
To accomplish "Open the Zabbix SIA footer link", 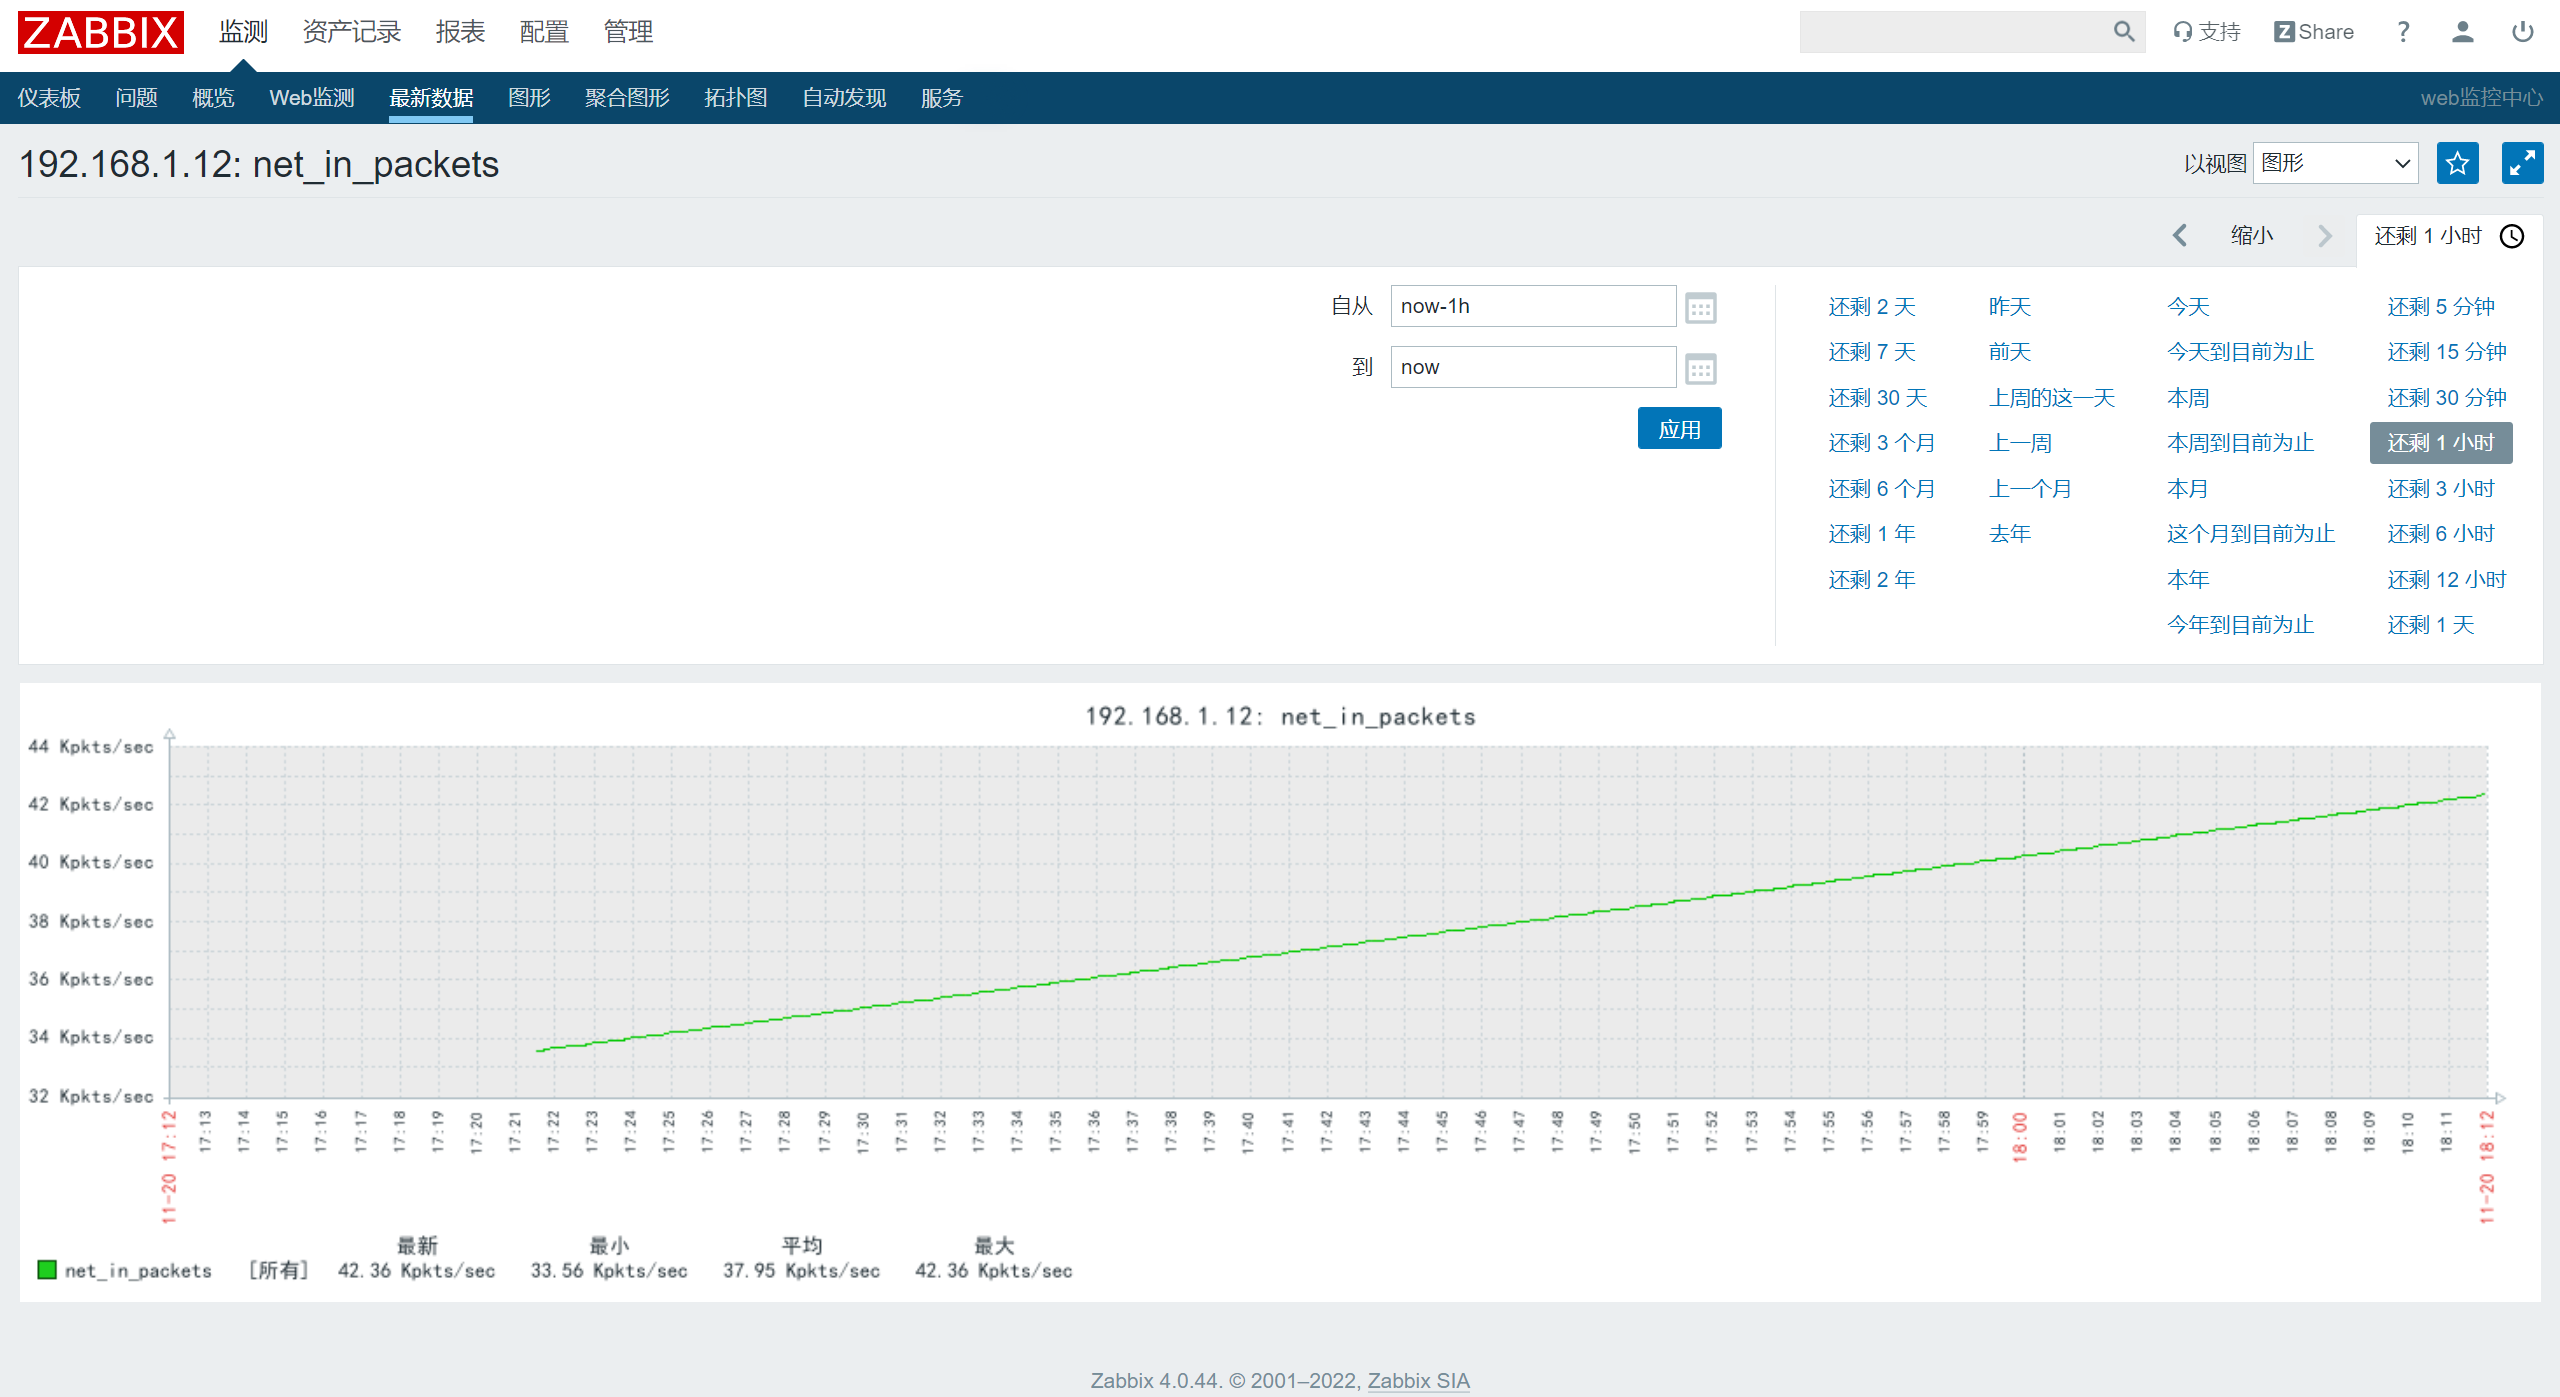I will (x=1418, y=1381).
